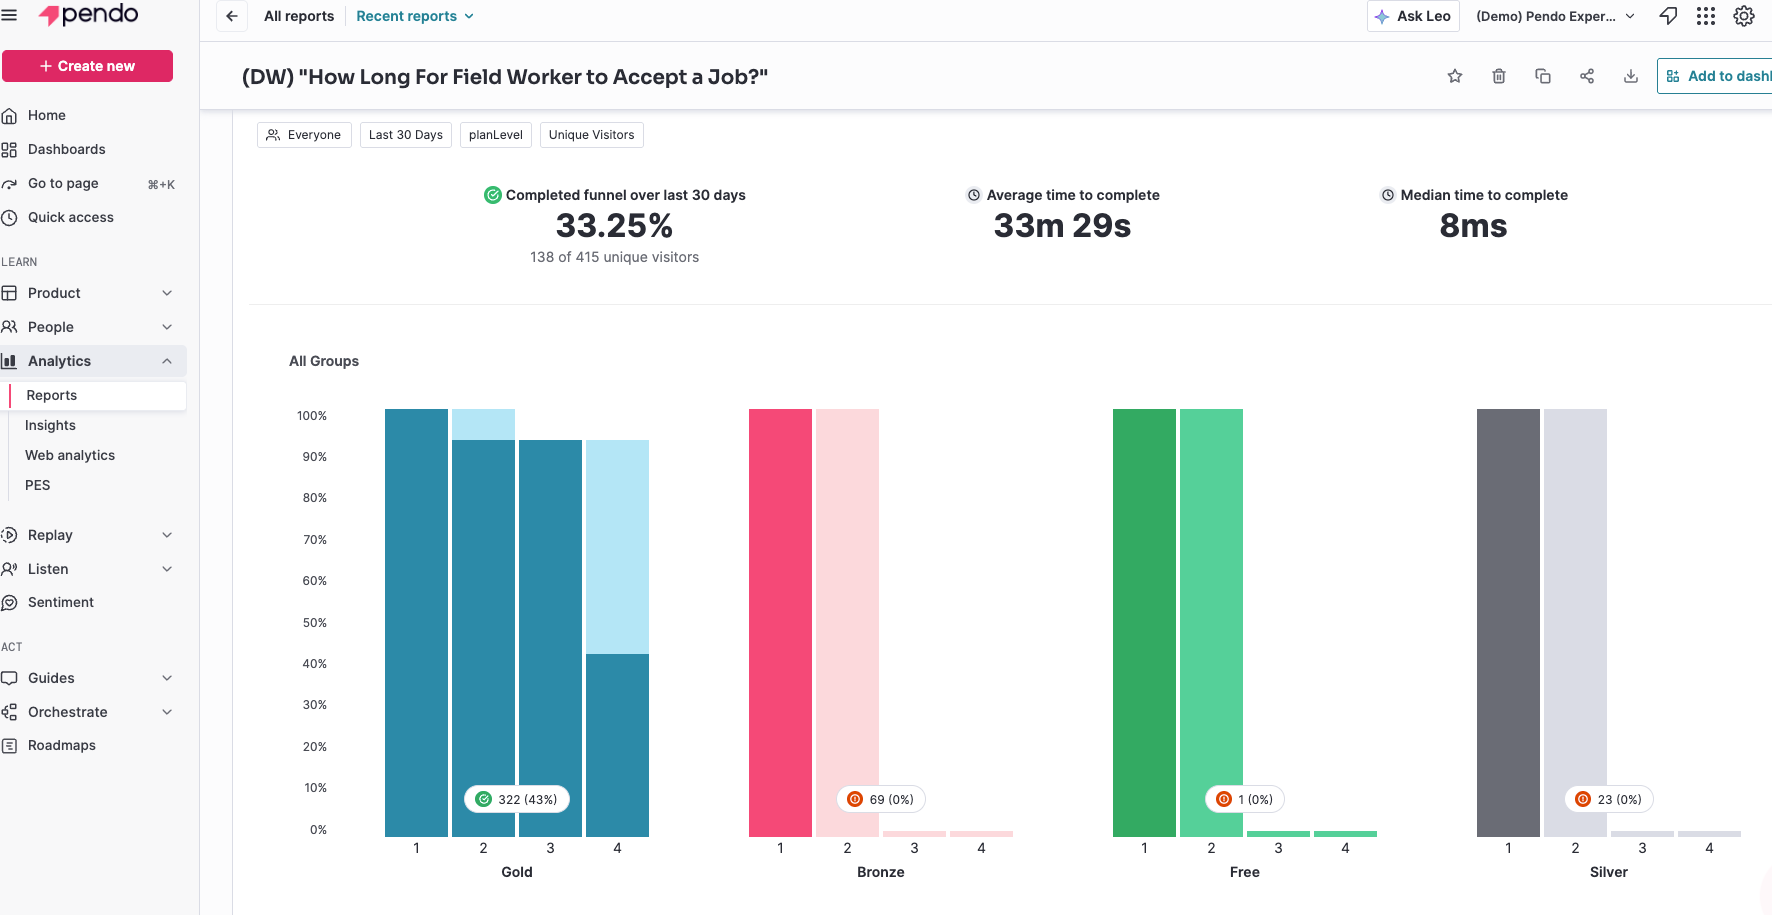Click the report title text
This screenshot has height=915, width=1772.
coord(505,77)
